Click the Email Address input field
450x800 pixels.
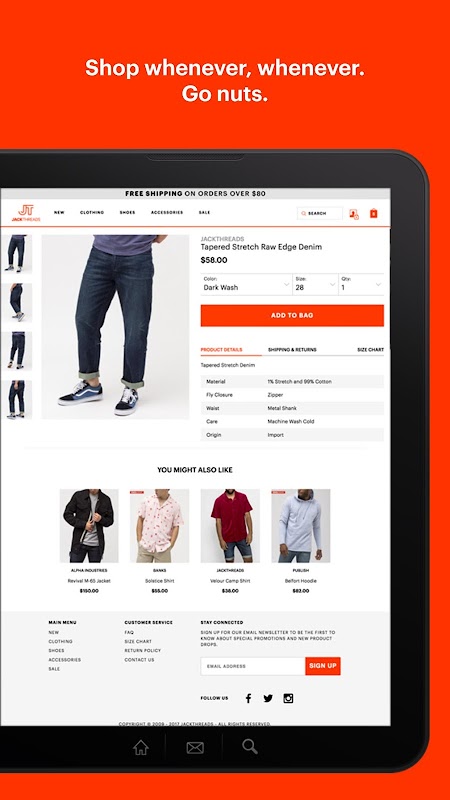pos(253,666)
